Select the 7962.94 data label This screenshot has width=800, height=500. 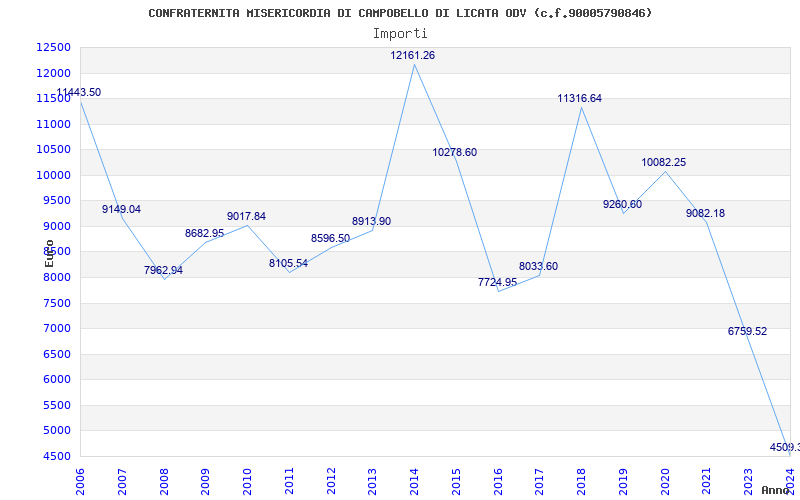tap(163, 270)
